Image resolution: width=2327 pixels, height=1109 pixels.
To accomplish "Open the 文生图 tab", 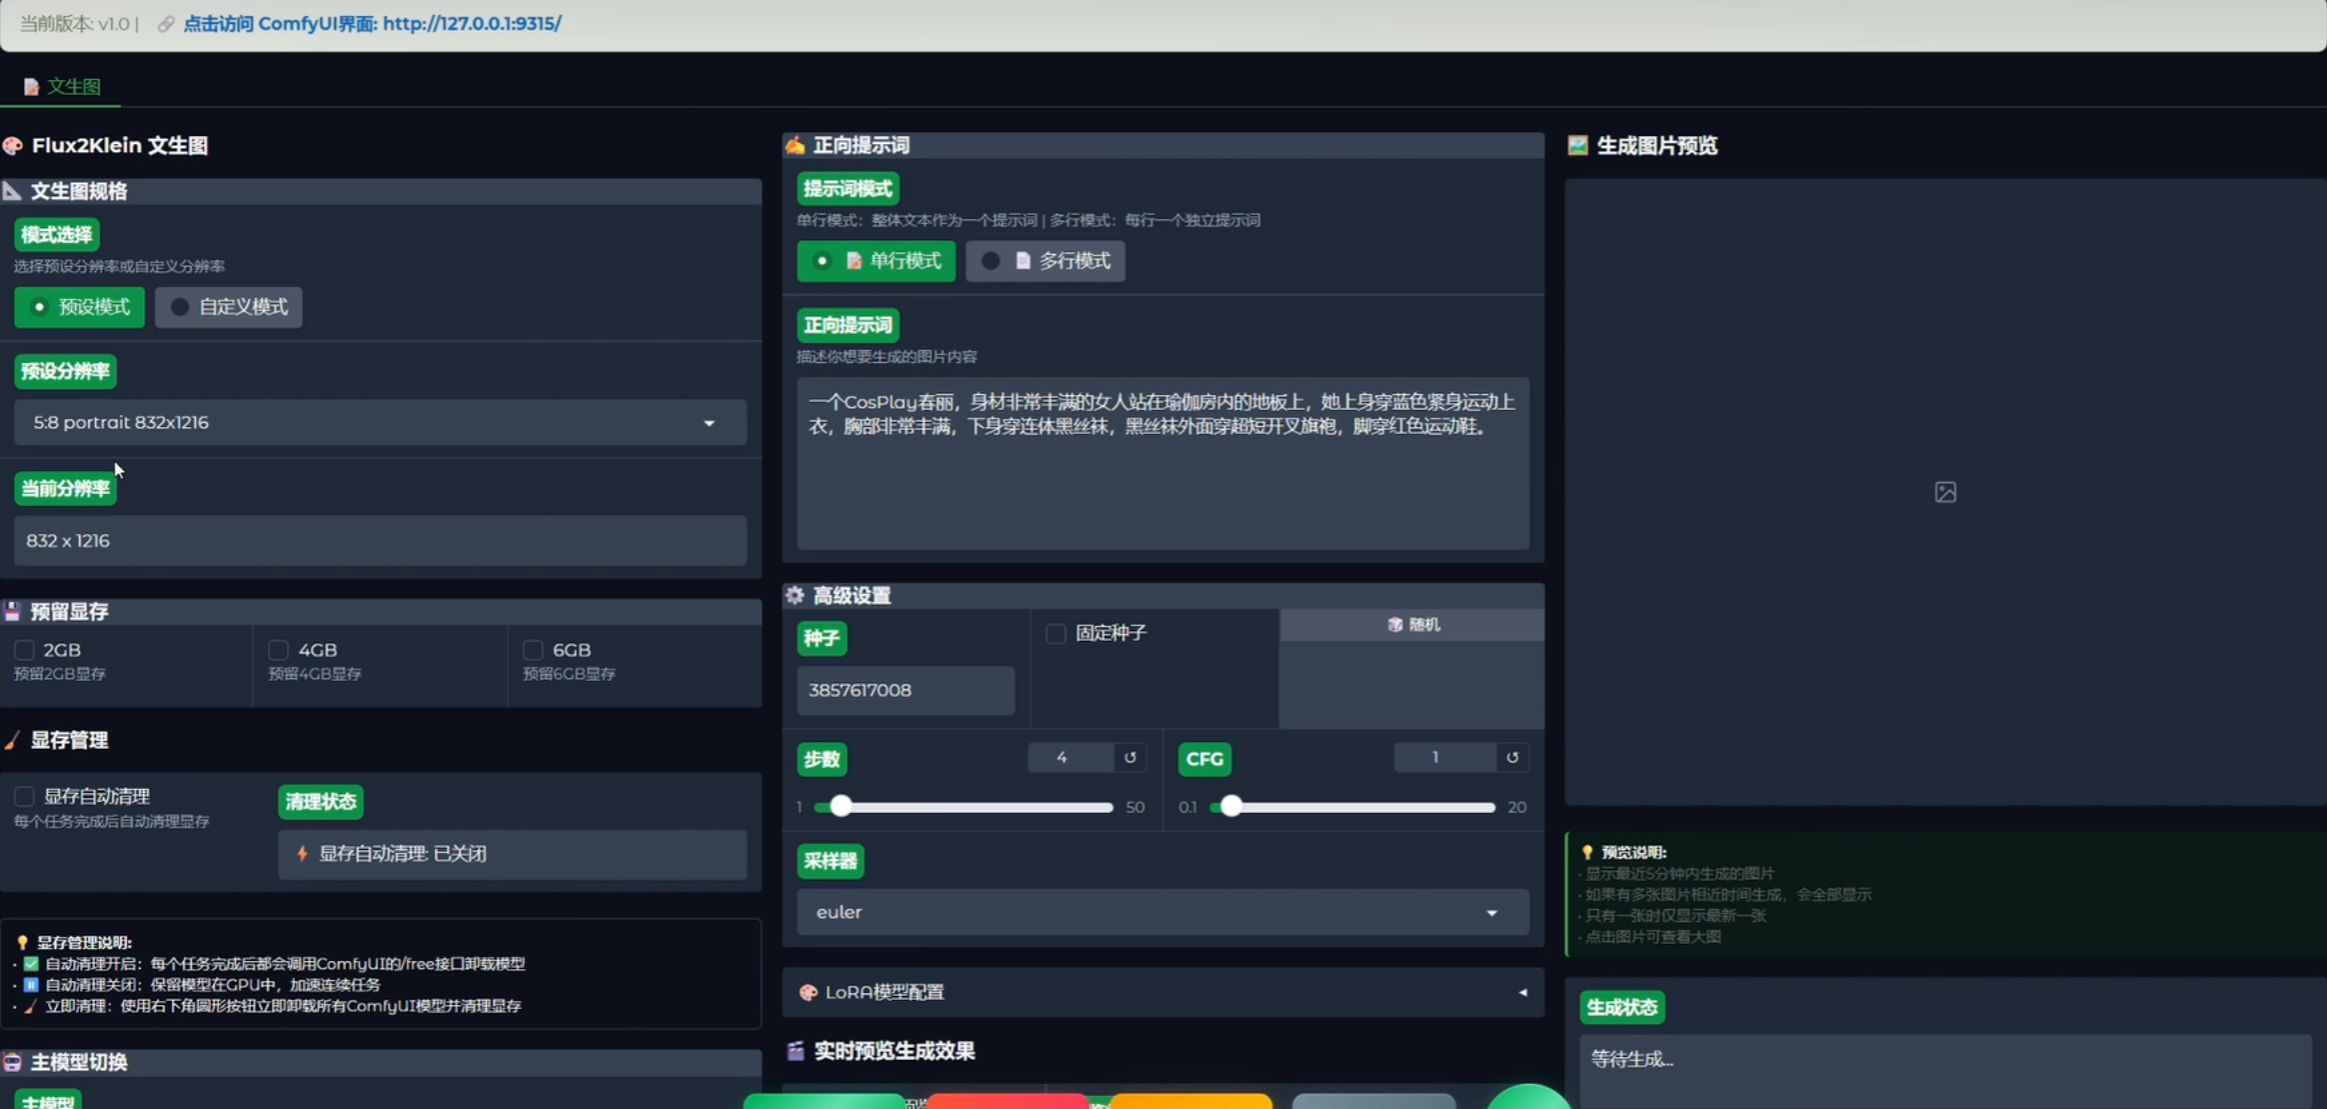I will (62, 86).
